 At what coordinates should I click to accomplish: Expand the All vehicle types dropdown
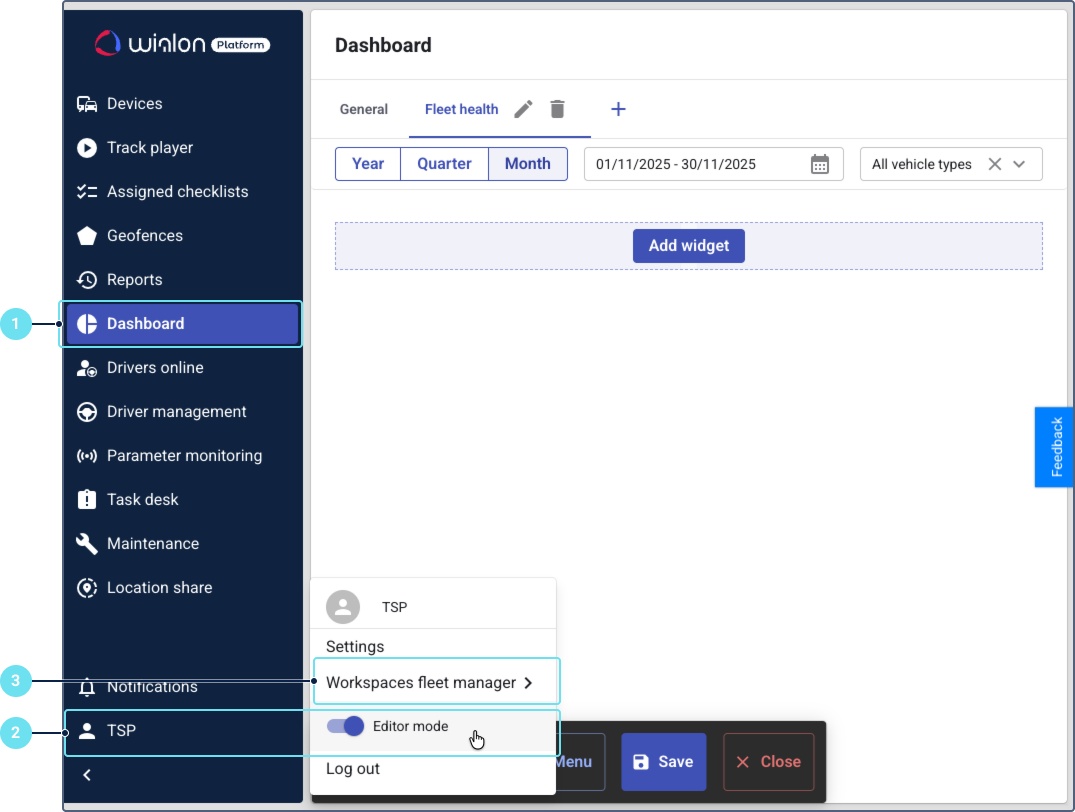[1019, 164]
